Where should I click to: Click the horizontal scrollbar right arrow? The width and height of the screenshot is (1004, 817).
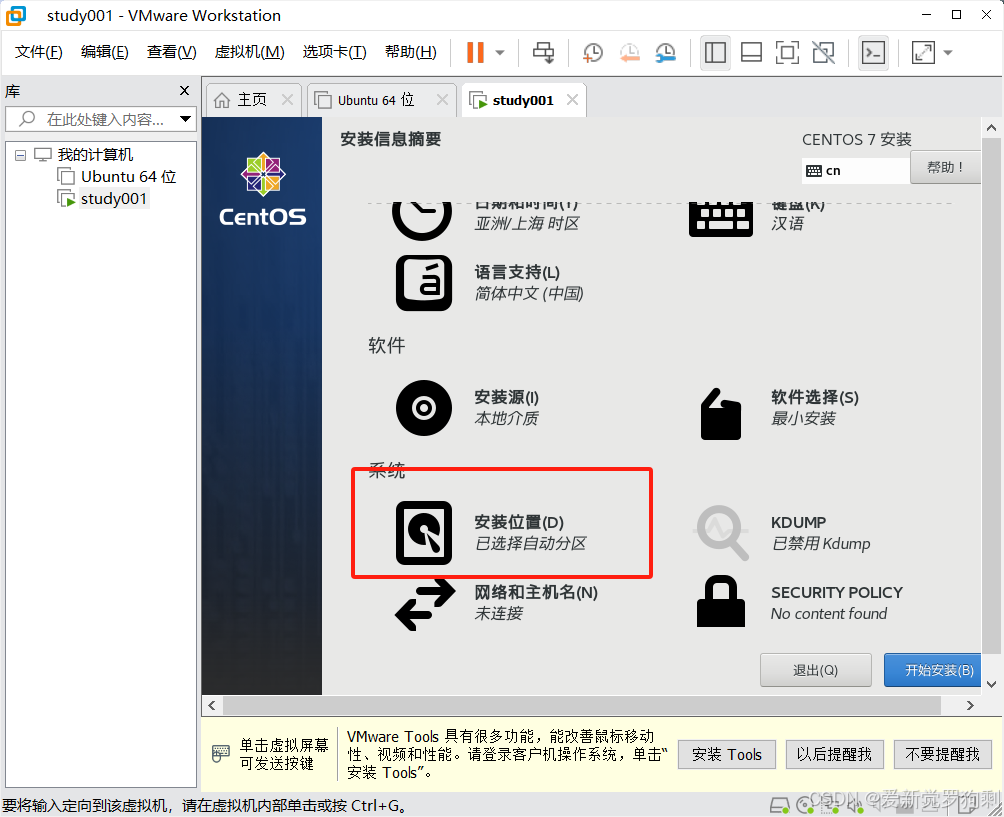pyautogui.click(x=970, y=705)
